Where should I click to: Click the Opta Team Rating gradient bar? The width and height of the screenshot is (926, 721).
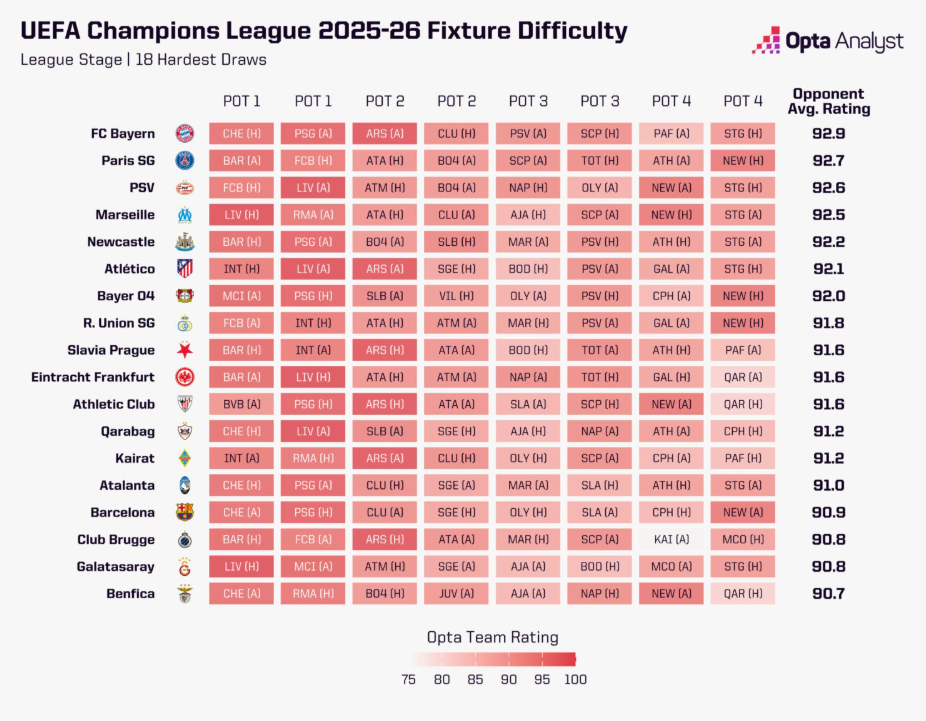click(490, 659)
